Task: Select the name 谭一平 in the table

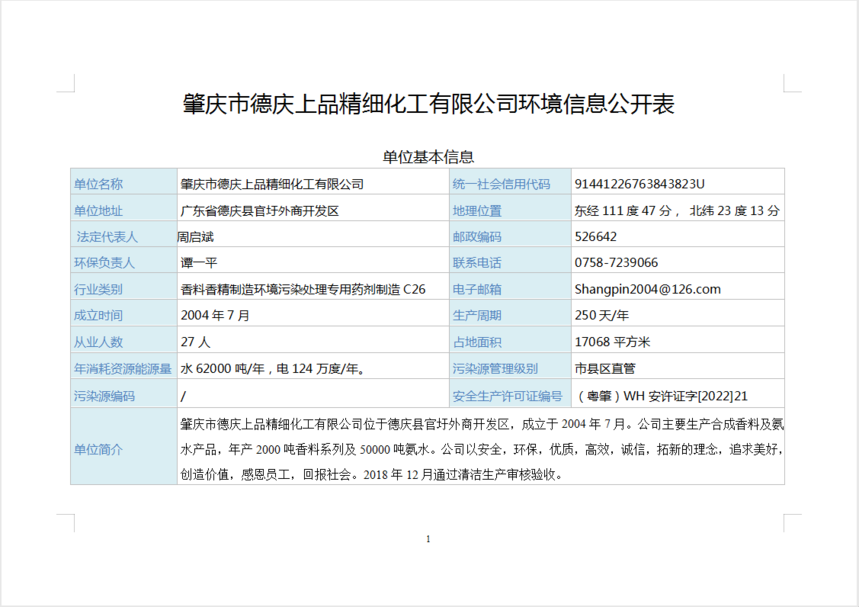Action: click(198, 263)
